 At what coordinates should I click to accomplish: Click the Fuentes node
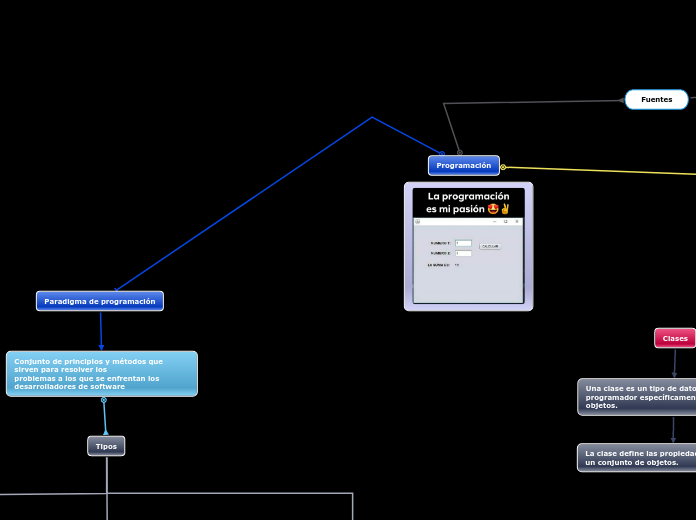[656, 99]
